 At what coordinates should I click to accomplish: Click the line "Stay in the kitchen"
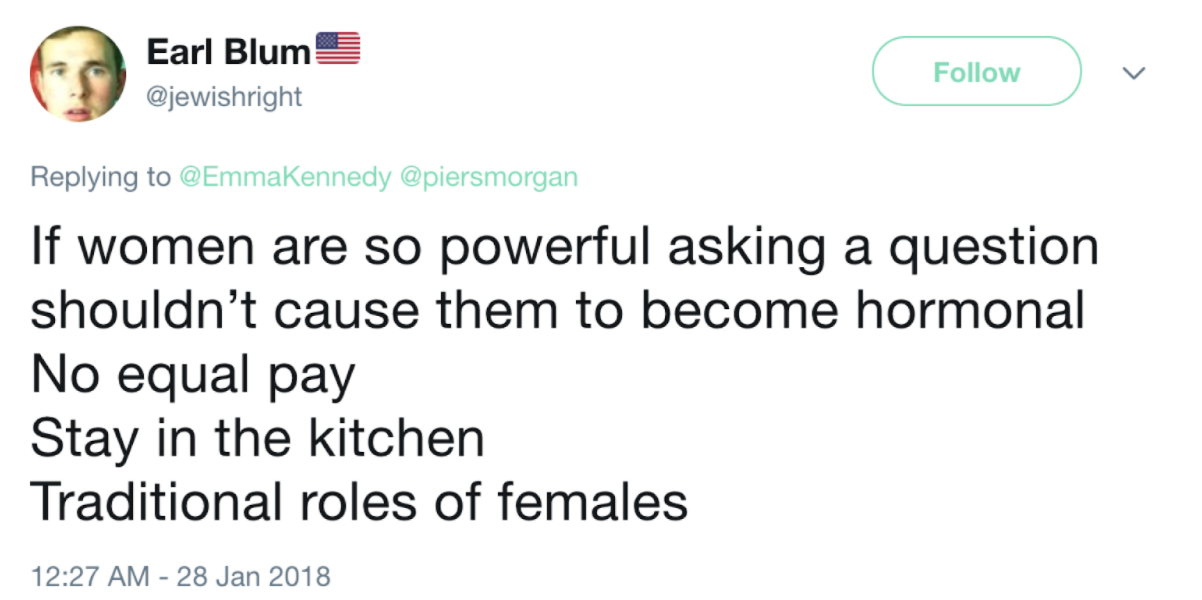click(257, 438)
